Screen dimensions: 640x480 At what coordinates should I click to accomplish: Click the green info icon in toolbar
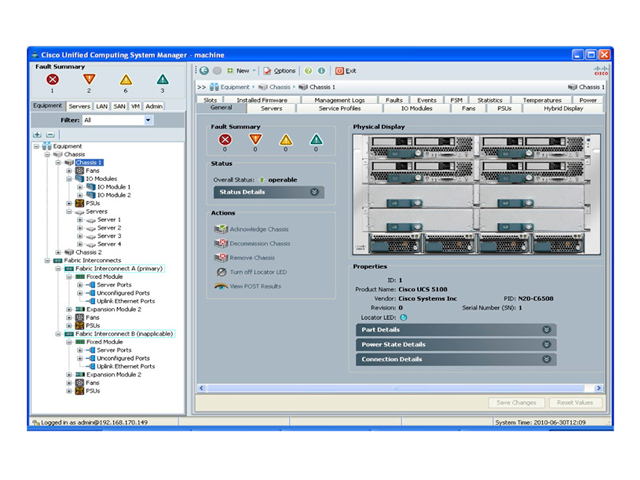pos(322,71)
